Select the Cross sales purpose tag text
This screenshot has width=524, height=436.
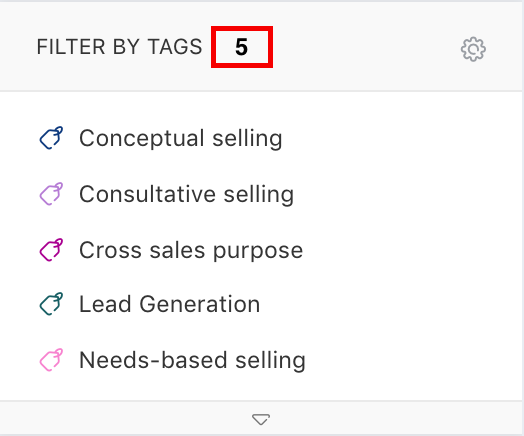(191, 250)
